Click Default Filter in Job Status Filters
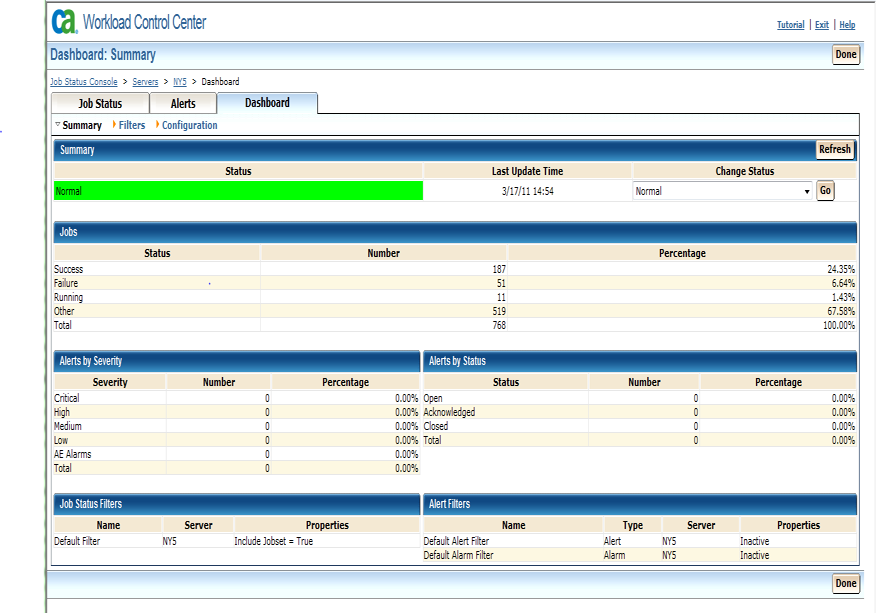876x613 pixels. point(77,541)
